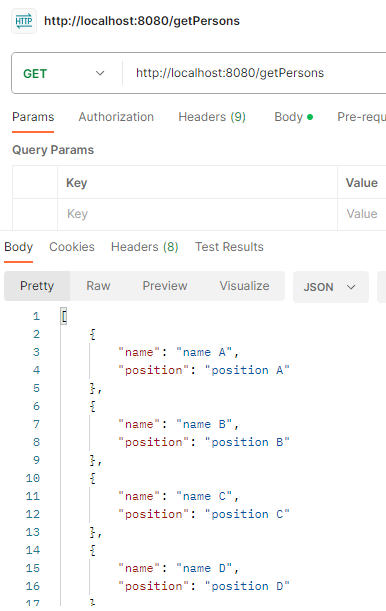Show the Test Results tab
This screenshot has height=611, width=386.
[x=229, y=247]
